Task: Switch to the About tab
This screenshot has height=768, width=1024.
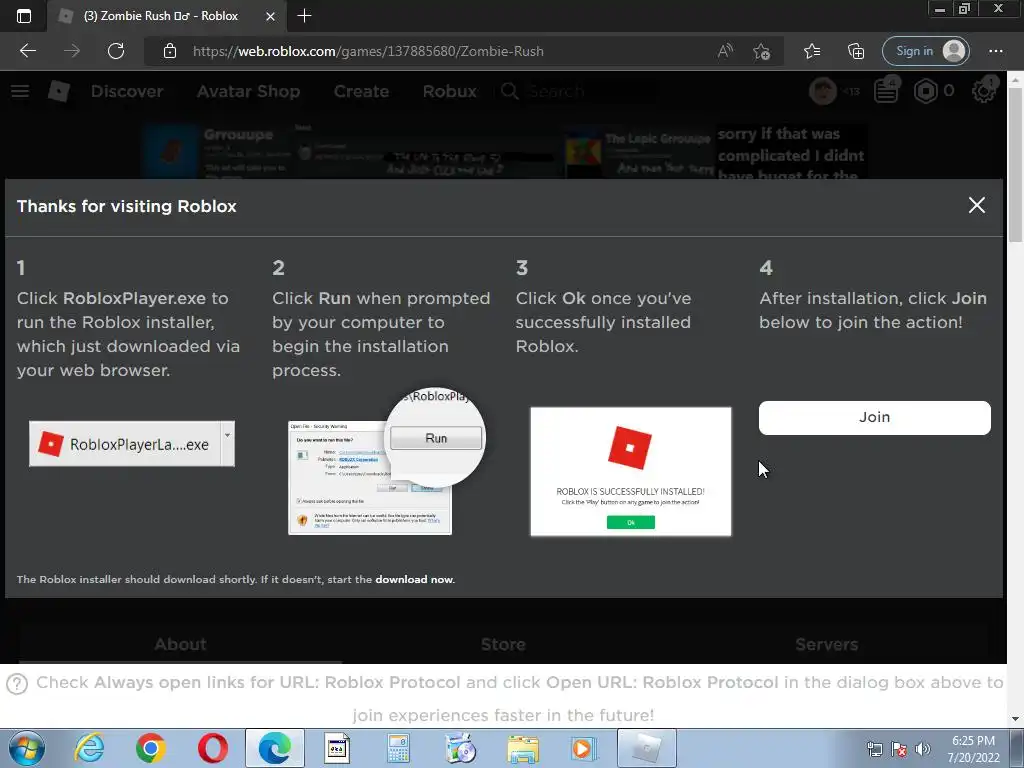Action: 180,645
